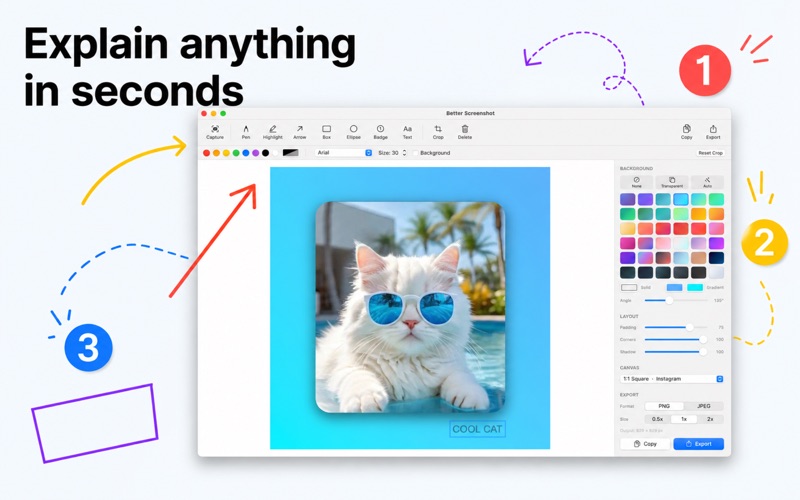This screenshot has width=800, height=500.
Task: Select the near-white background preset
Action: click(716, 272)
